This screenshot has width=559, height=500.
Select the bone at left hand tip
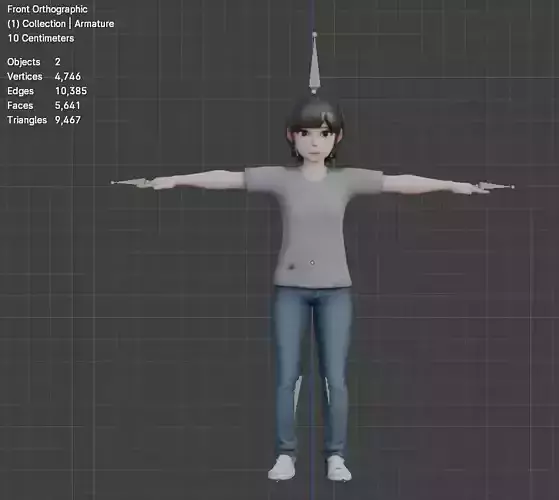point(129,182)
